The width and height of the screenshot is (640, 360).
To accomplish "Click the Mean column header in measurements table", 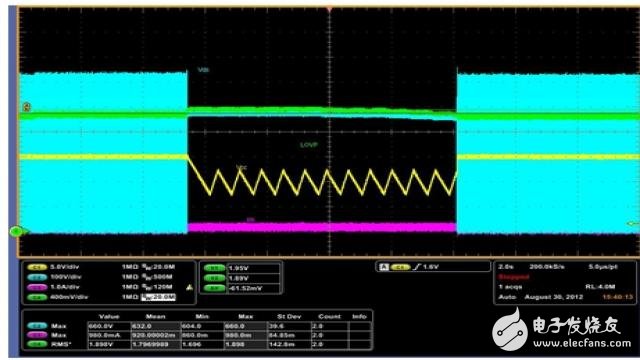I will pyautogui.click(x=156, y=316).
